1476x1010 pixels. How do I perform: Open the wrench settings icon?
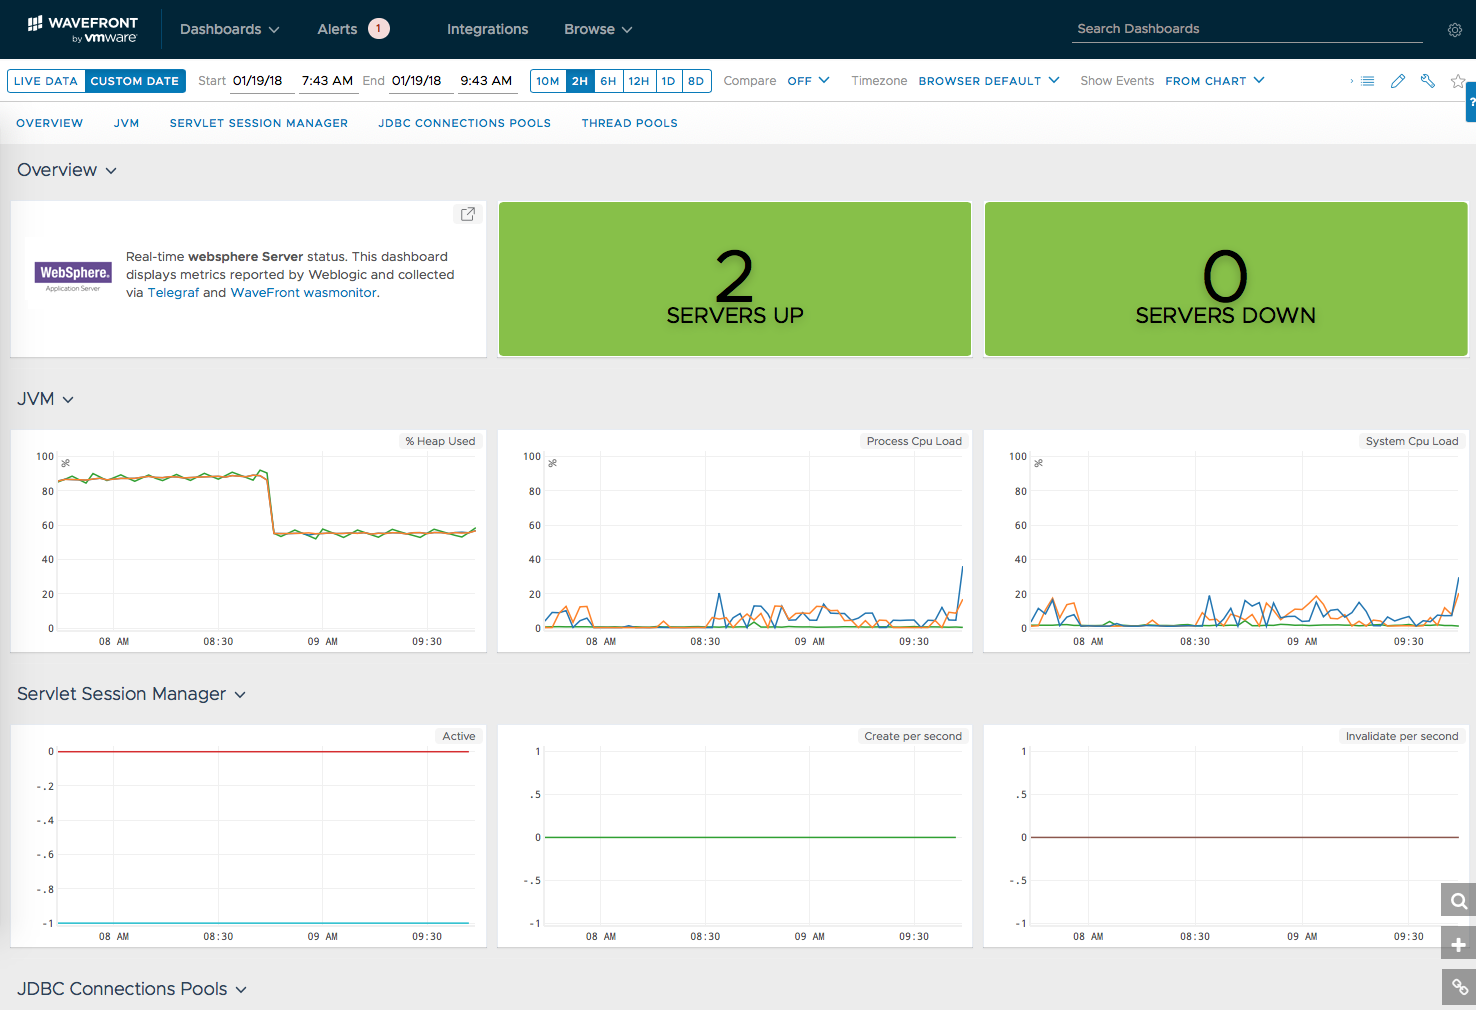[1428, 81]
